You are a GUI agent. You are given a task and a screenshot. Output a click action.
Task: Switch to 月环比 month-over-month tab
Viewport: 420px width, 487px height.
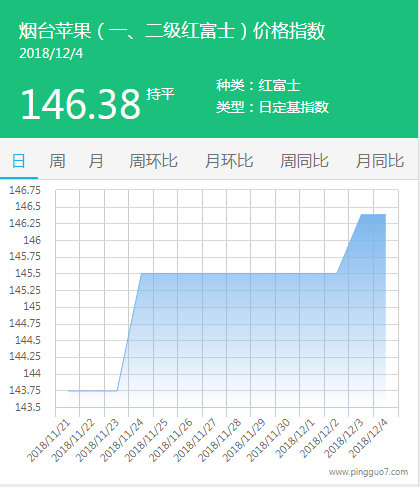[229, 161]
